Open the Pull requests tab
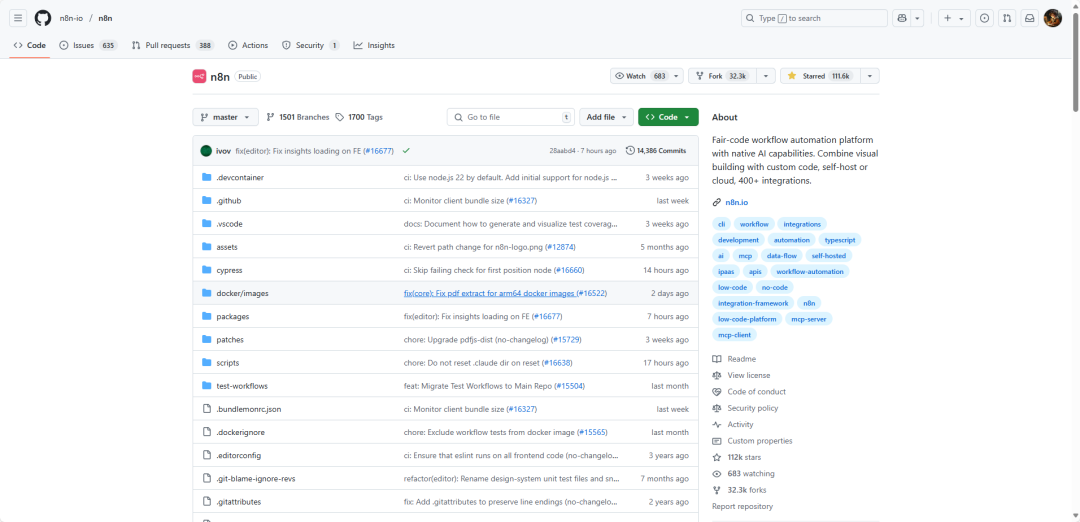The height and width of the screenshot is (522, 1080). pos(173,45)
